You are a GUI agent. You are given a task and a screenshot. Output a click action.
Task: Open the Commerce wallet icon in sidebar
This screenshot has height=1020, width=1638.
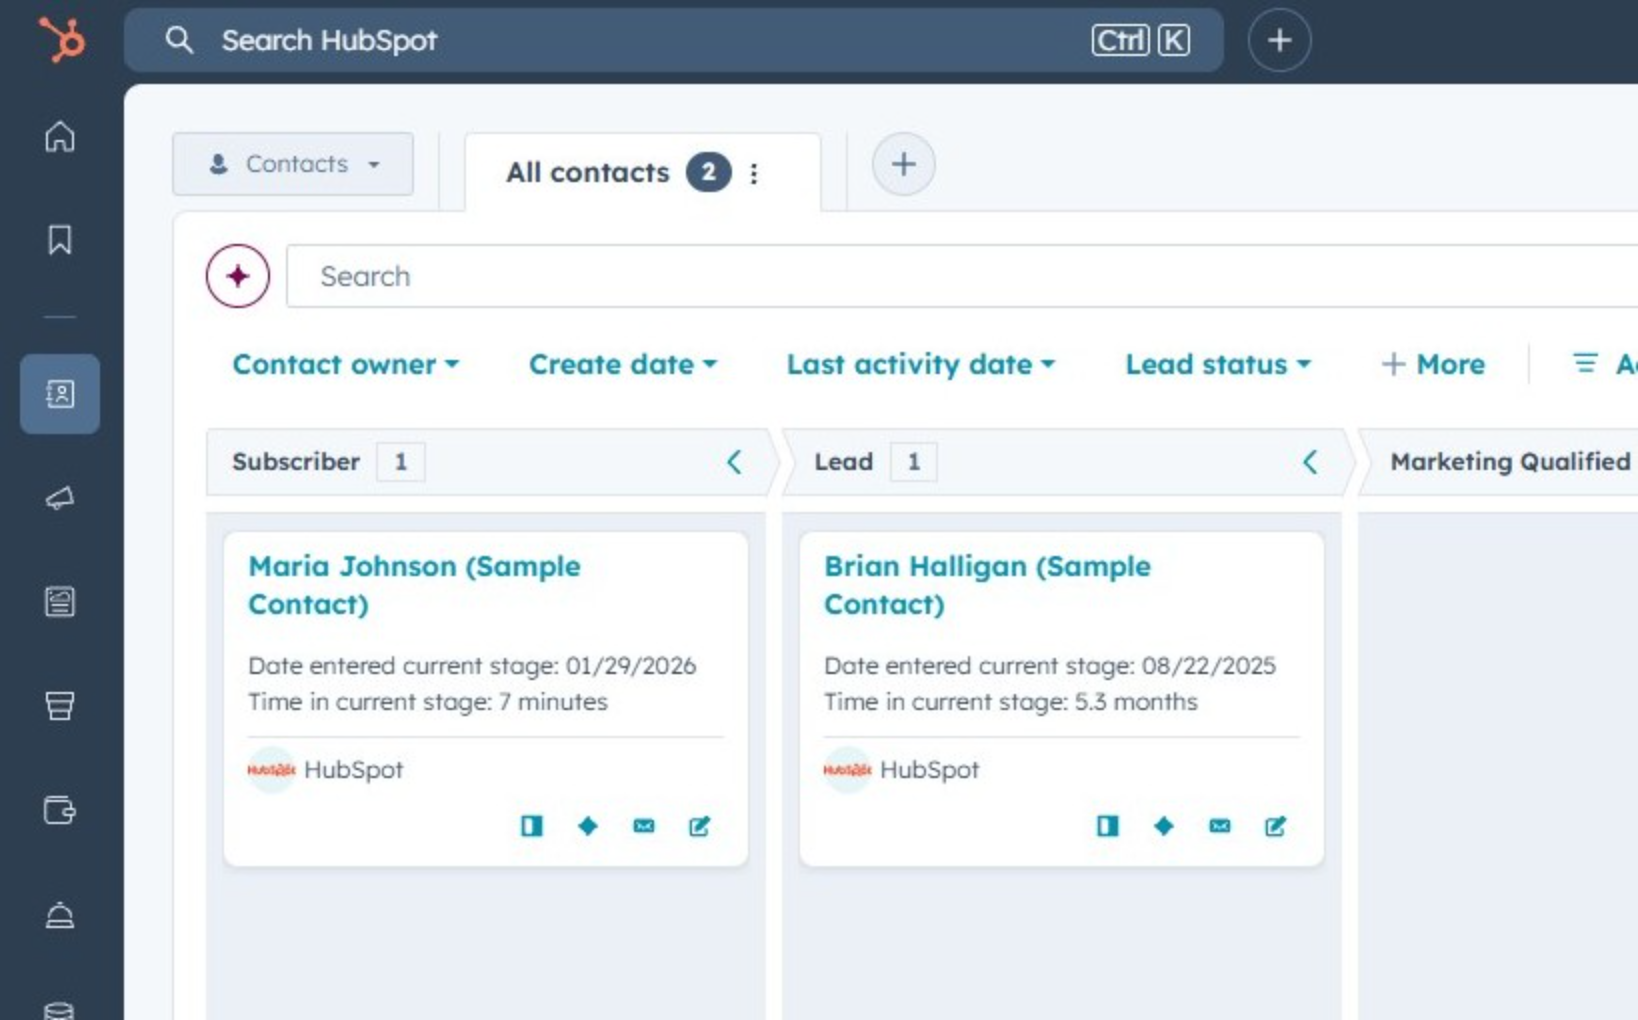tap(59, 811)
